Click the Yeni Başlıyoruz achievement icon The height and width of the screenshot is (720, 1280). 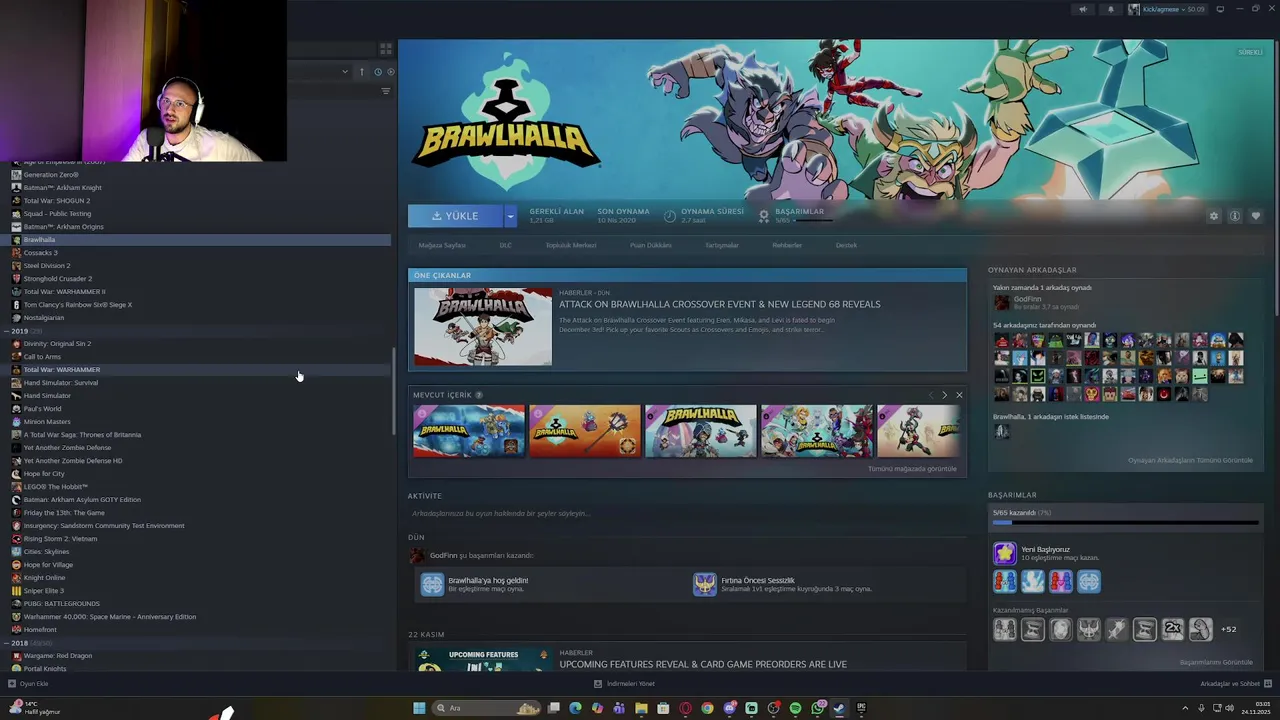(1005, 553)
